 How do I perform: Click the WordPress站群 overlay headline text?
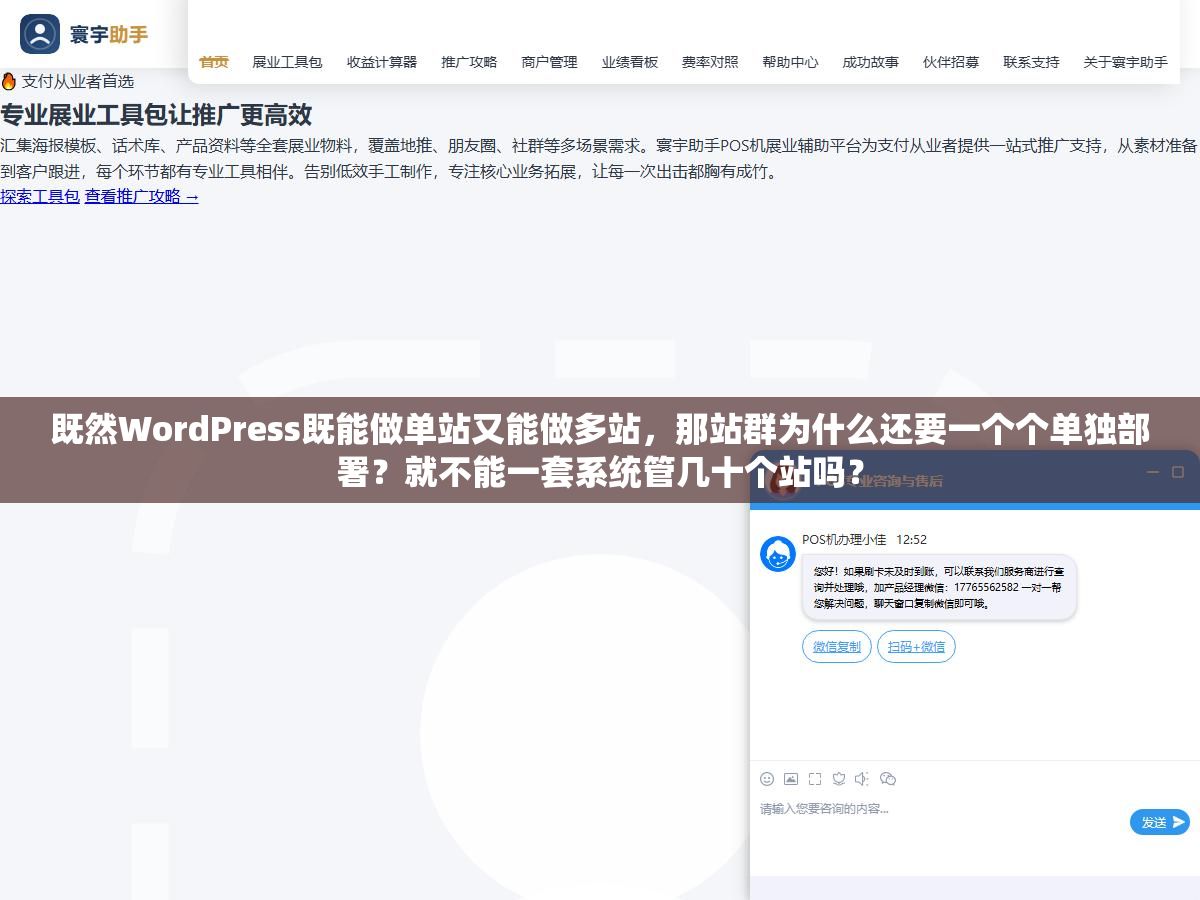[x=600, y=450]
